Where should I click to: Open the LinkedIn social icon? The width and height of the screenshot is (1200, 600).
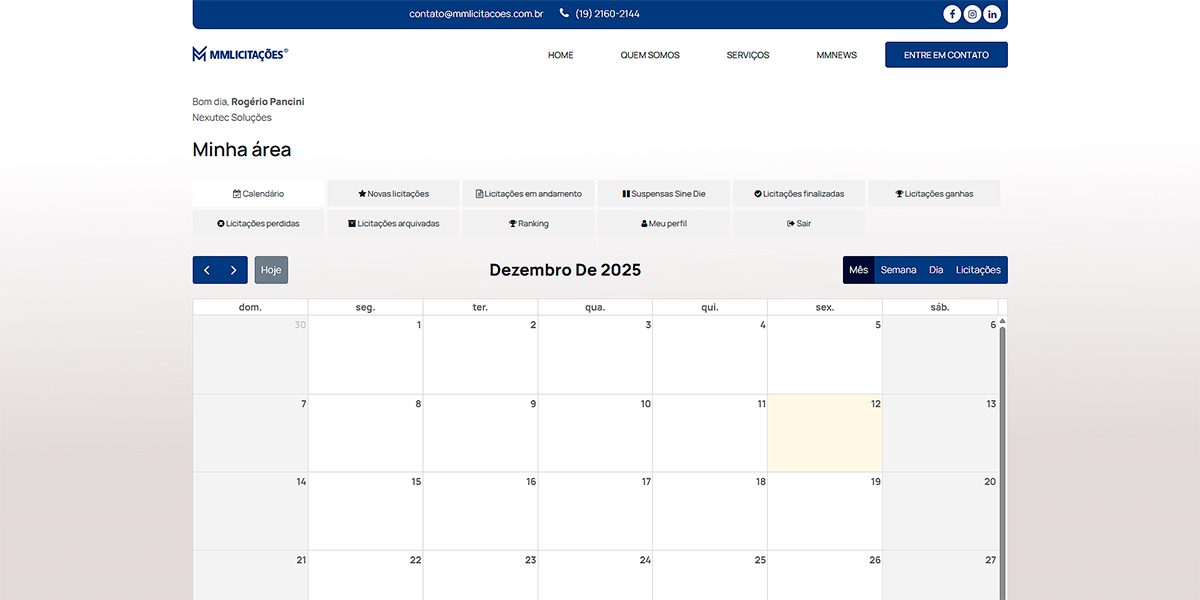pos(992,14)
